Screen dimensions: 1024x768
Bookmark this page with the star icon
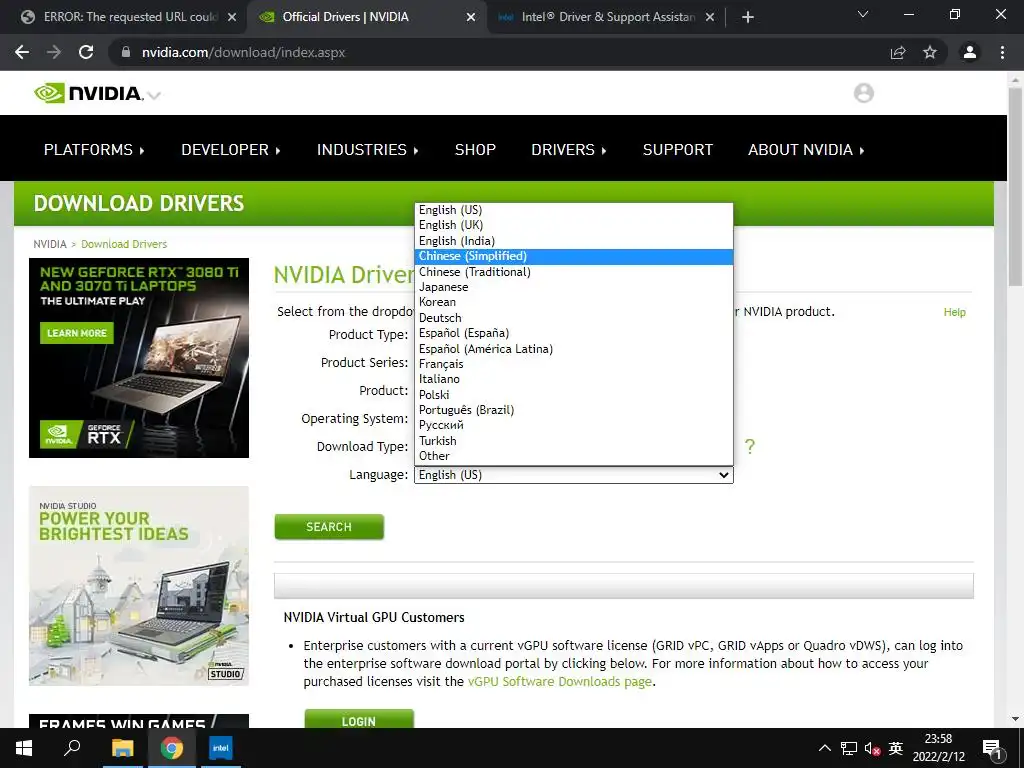point(930,52)
